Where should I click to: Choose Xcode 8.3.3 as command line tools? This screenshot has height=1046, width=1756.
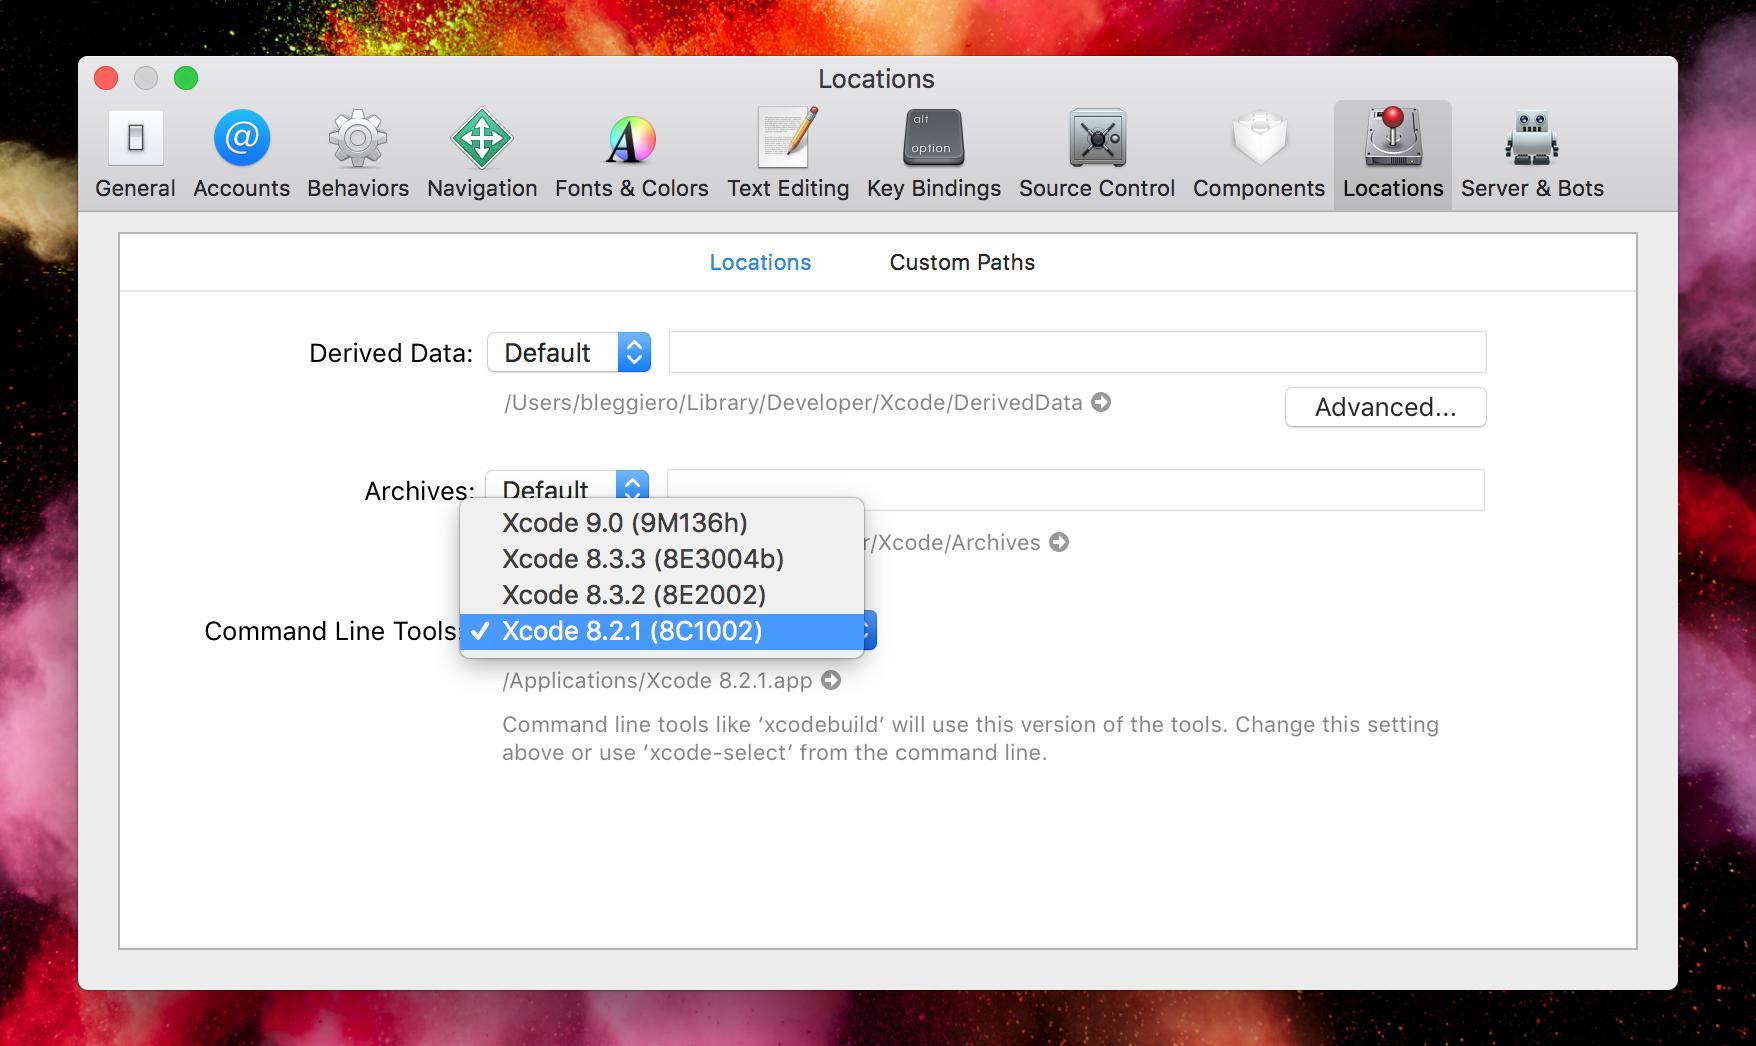click(642, 559)
